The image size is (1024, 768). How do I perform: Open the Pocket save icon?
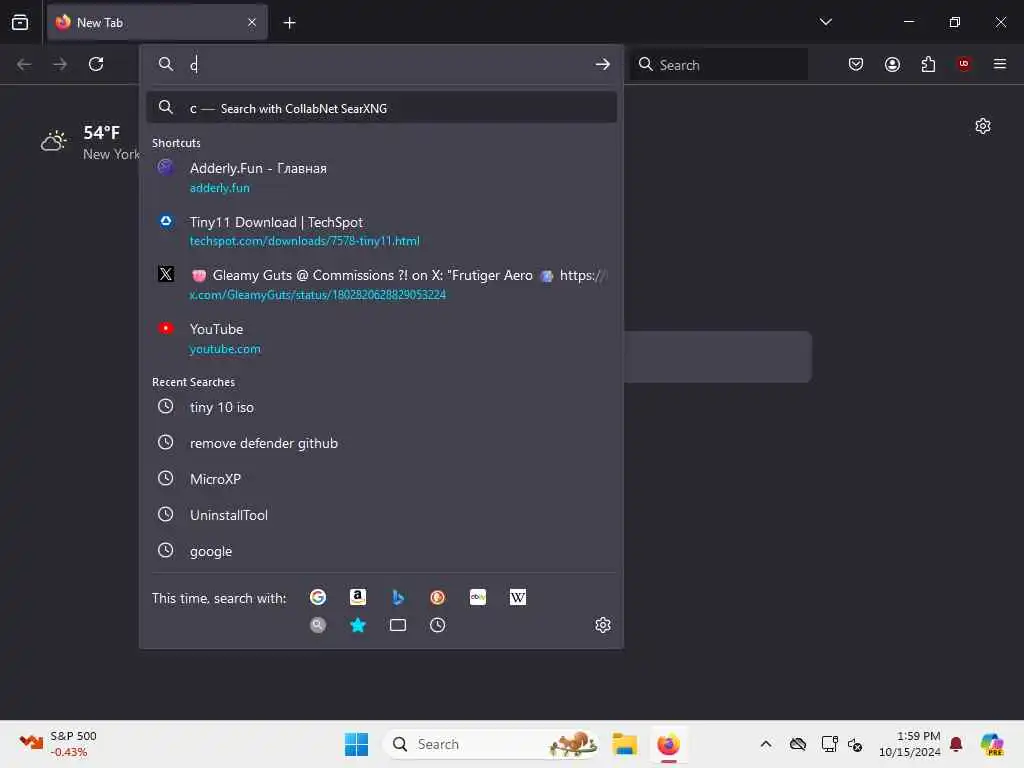coord(856,64)
